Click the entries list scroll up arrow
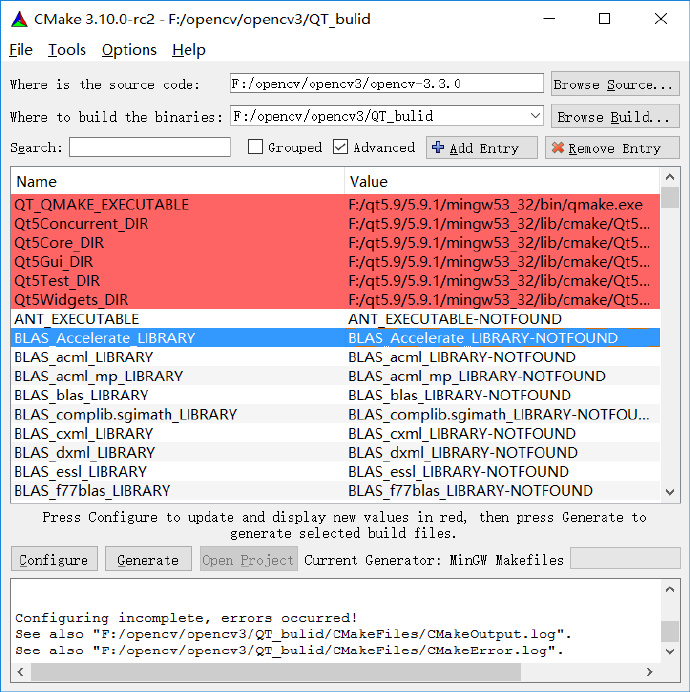The width and height of the screenshot is (690, 692). (x=670, y=177)
